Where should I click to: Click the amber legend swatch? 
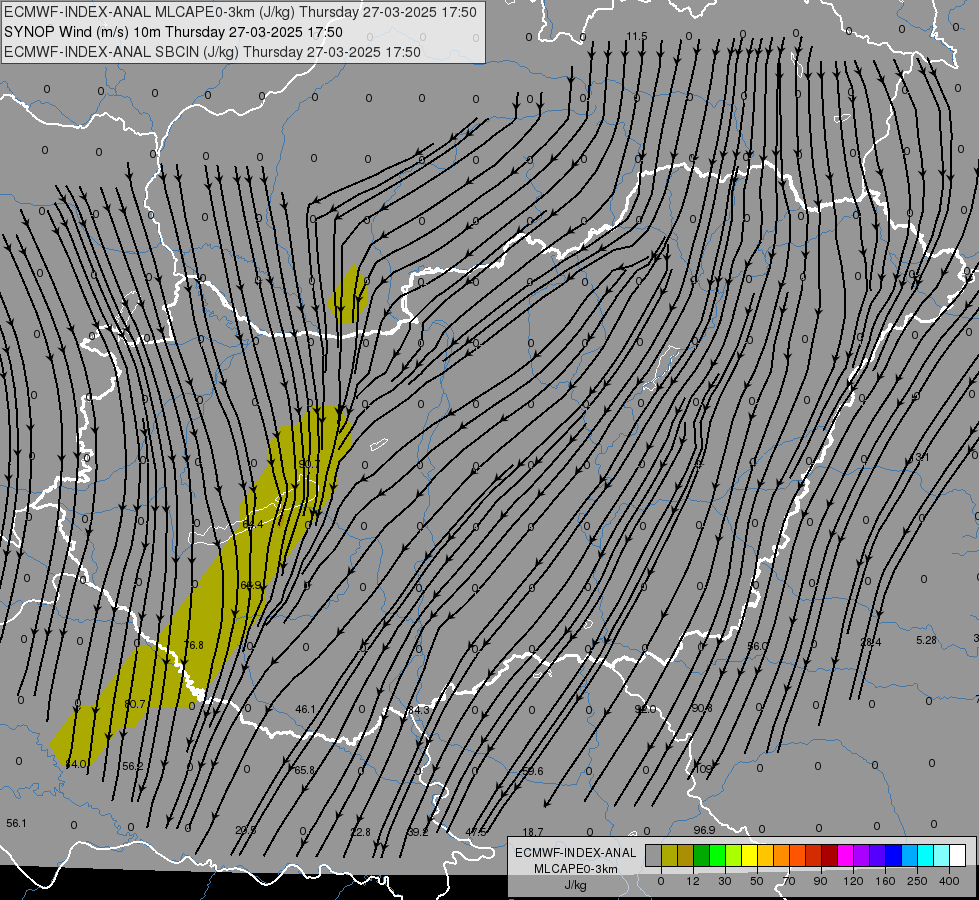tap(765, 856)
